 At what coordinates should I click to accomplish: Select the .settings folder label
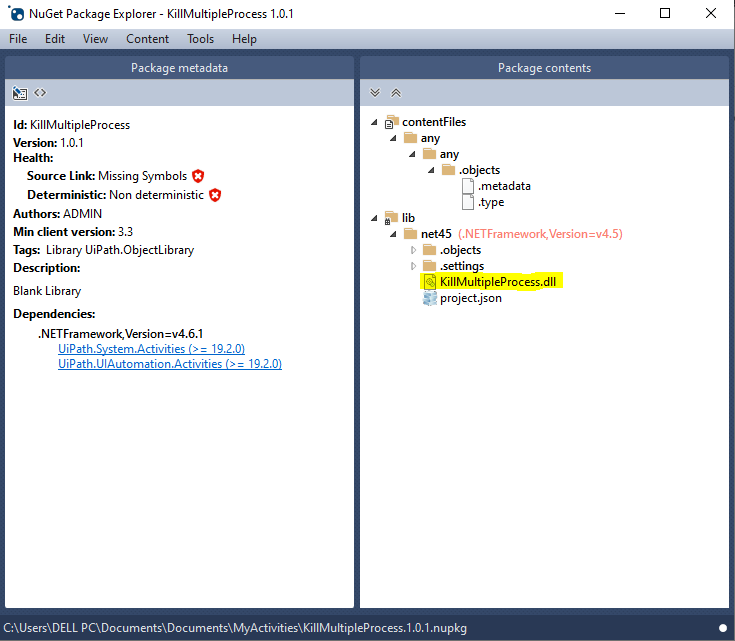click(x=462, y=266)
